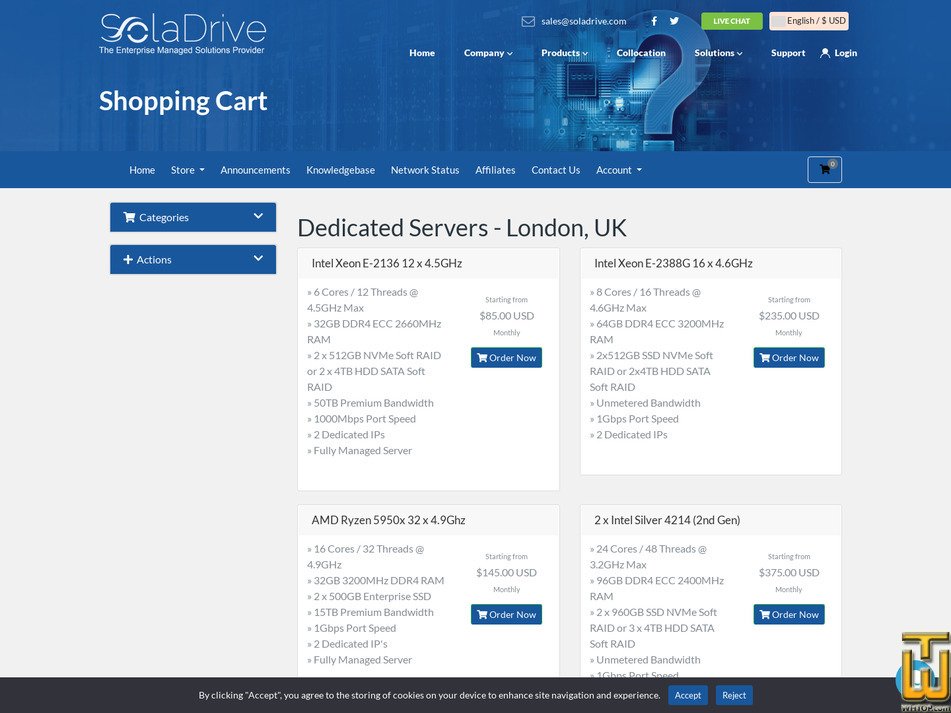Click the $145.00 USD price
The width and height of the screenshot is (951, 713).
[x=506, y=573]
